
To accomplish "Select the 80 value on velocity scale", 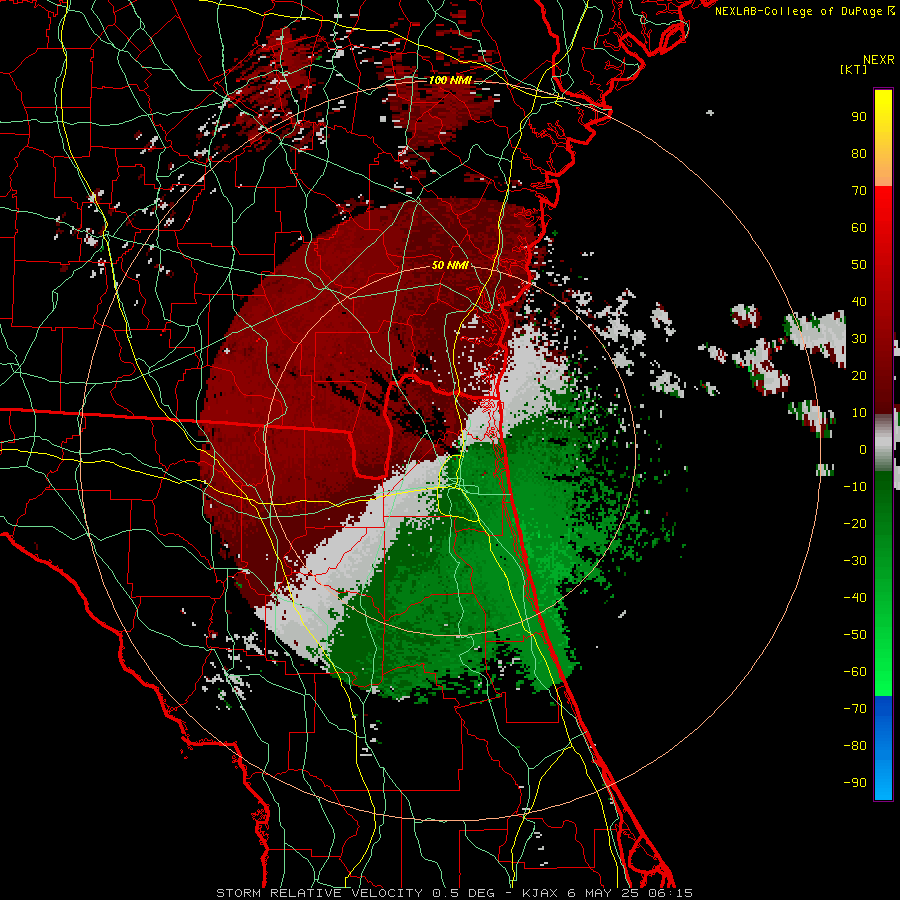I will tap(859, 154).
